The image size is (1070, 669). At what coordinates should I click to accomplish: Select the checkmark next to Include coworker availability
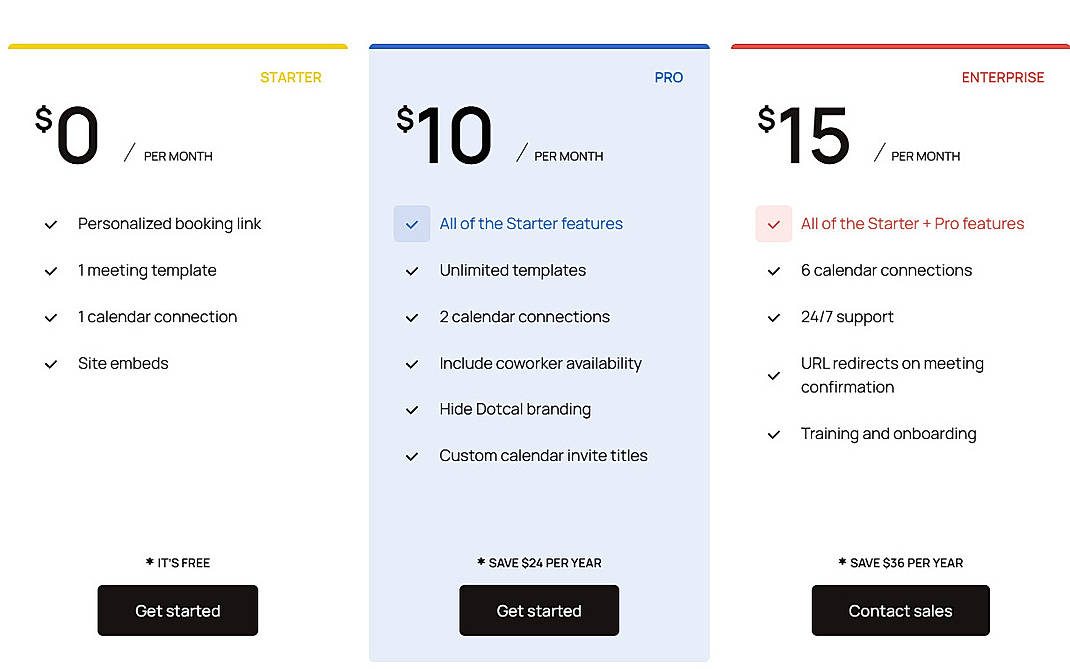point(412,364)
